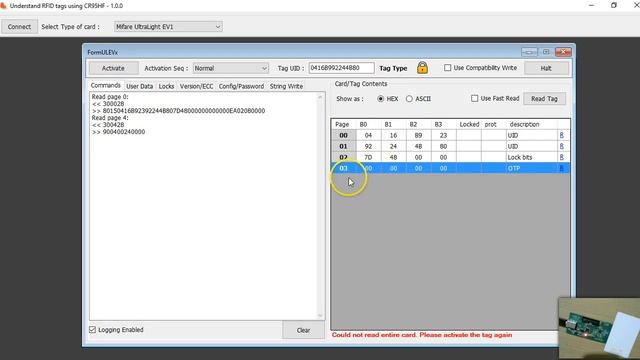Click the OTP description cell
This screenshot has height=360, width=640.
pyautogui.click(x=531, y=168)
